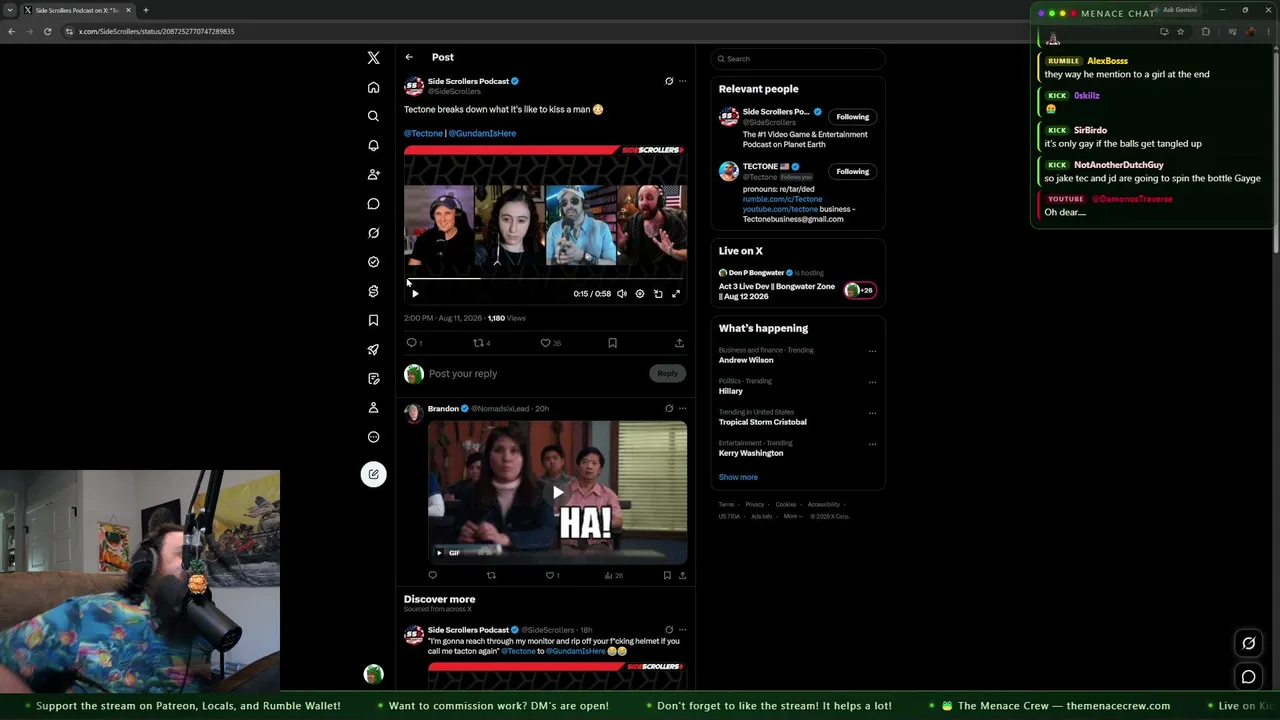This screenshot has width=1280, height=720.
Task: Bookmark the Side Scrollers post
Action: (612, 343)
